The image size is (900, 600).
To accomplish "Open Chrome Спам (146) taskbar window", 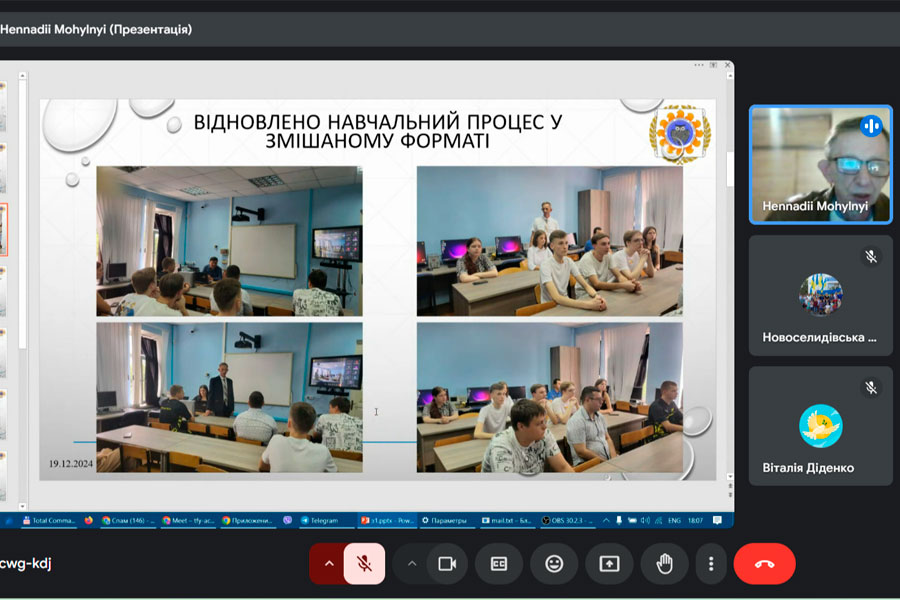I will [128, 520].
